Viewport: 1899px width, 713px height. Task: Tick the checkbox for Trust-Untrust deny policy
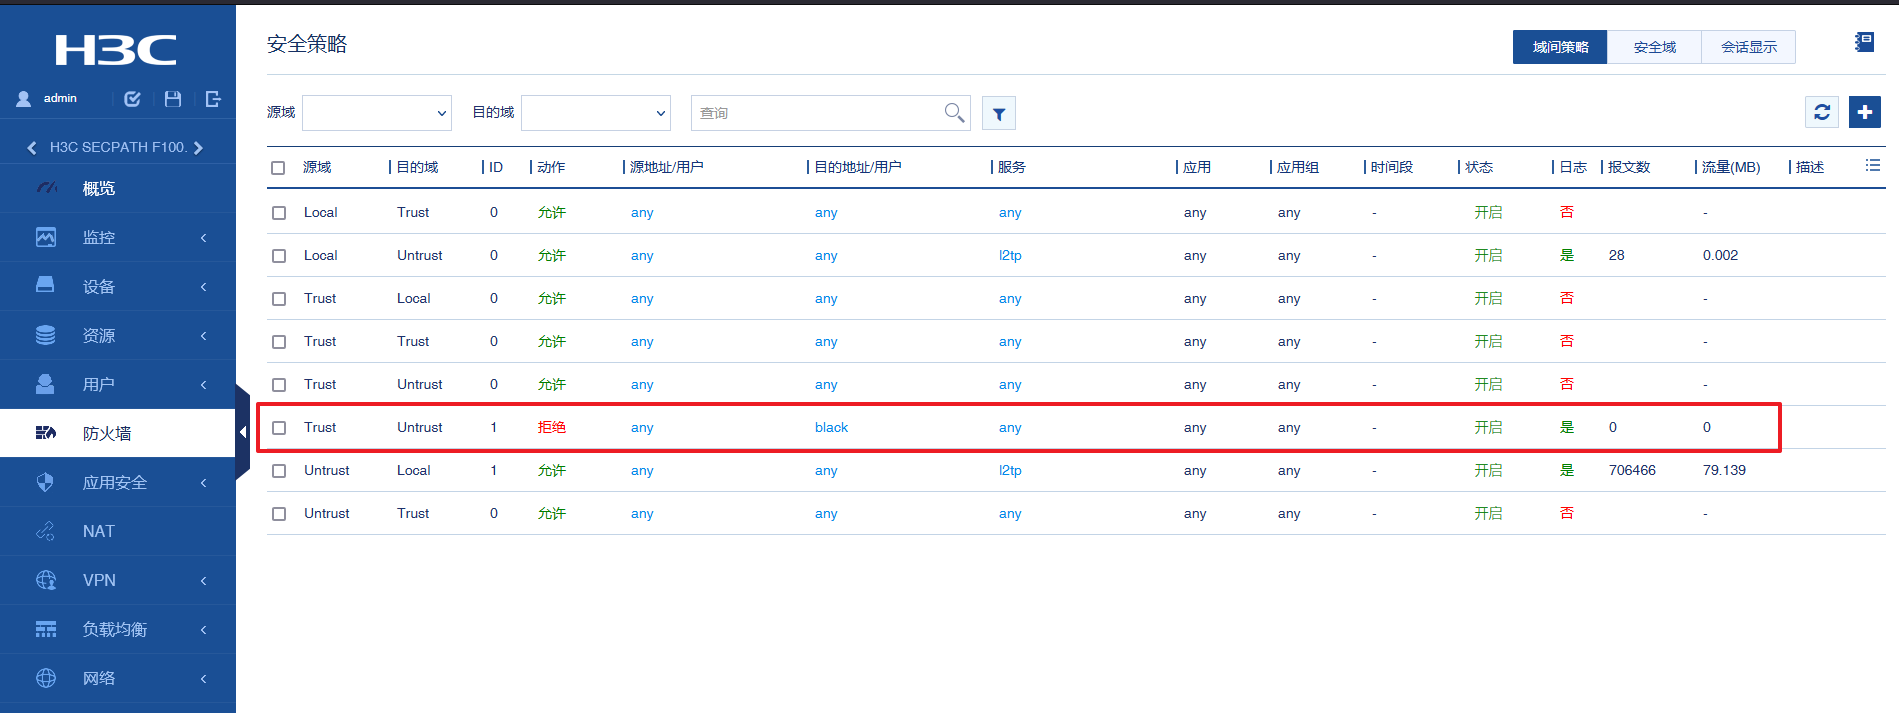pyautogui.click(x=279, y=428)
